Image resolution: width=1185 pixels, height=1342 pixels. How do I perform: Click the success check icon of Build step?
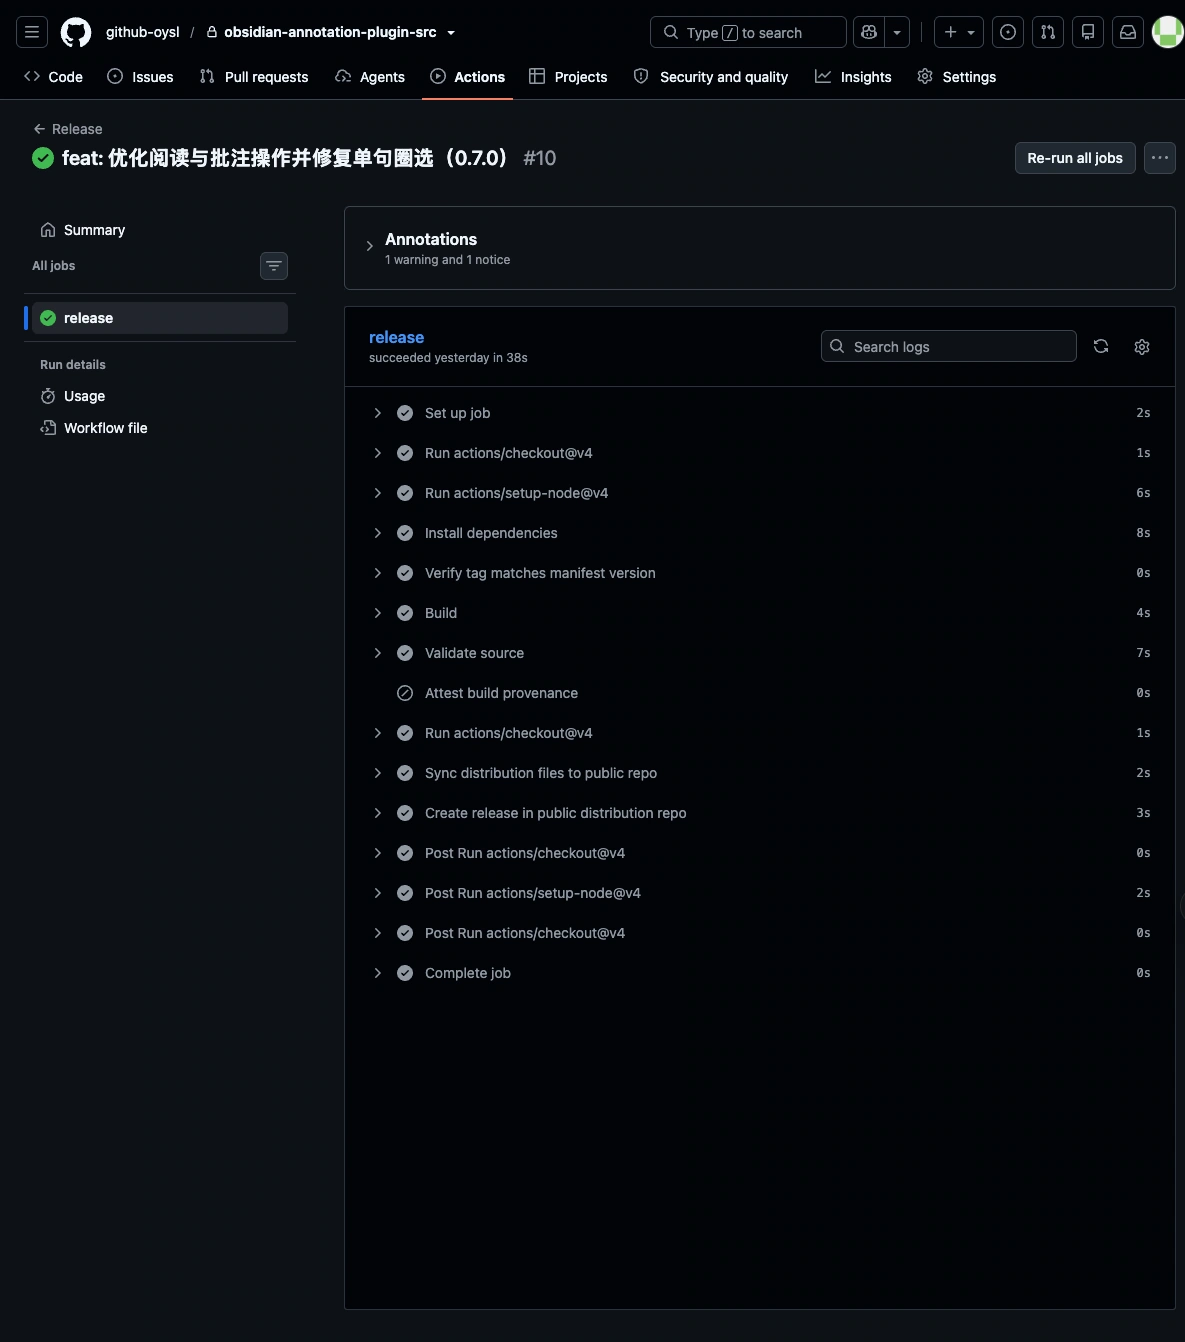(405, 613)
